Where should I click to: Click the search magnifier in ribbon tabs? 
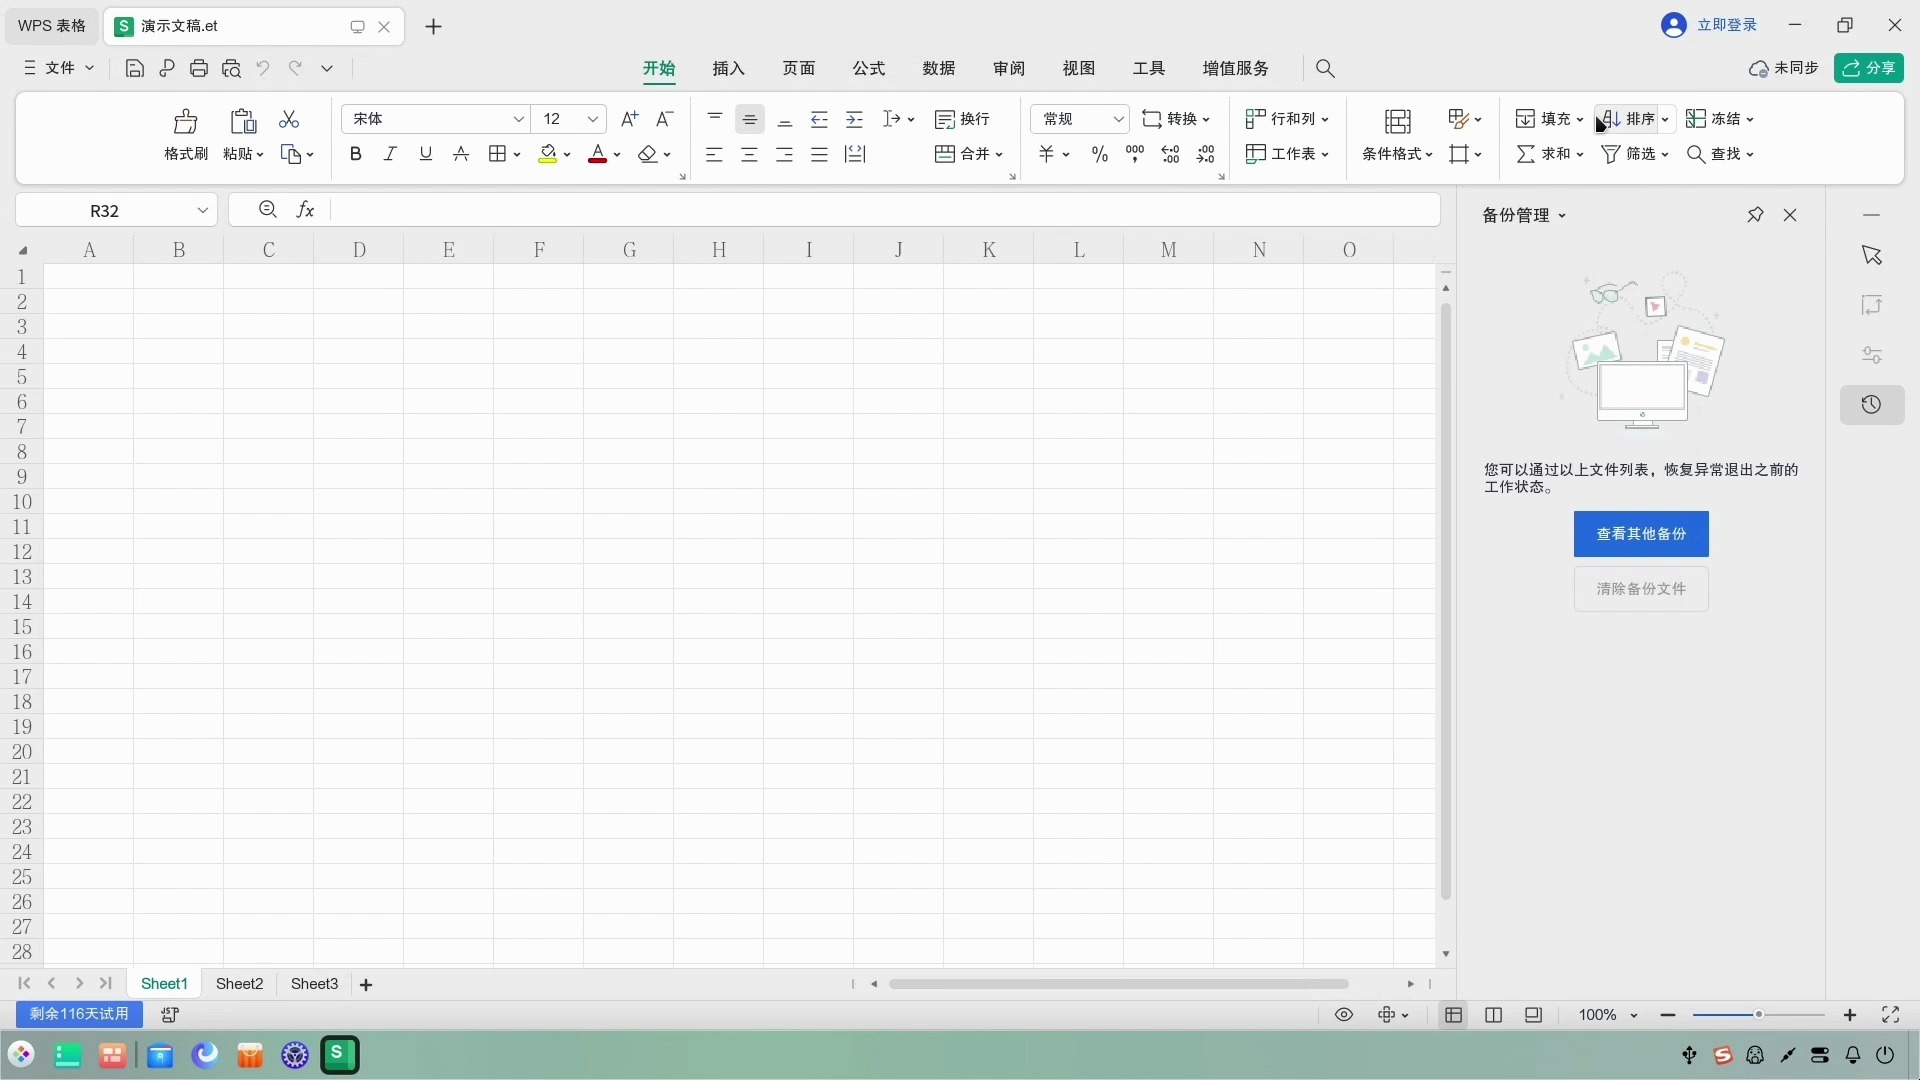[1325, 68]
